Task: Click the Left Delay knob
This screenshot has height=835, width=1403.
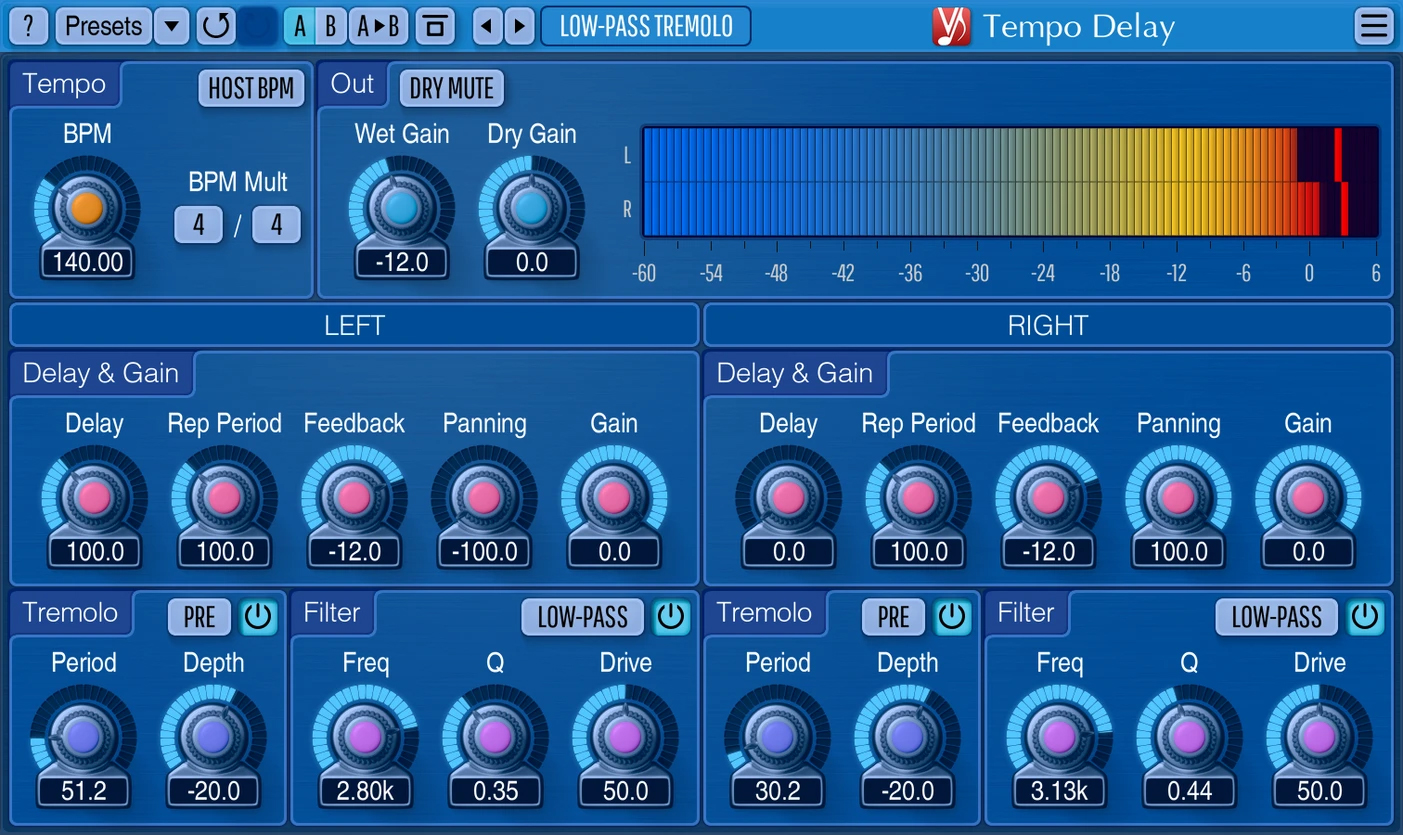Action: [94, 497]
